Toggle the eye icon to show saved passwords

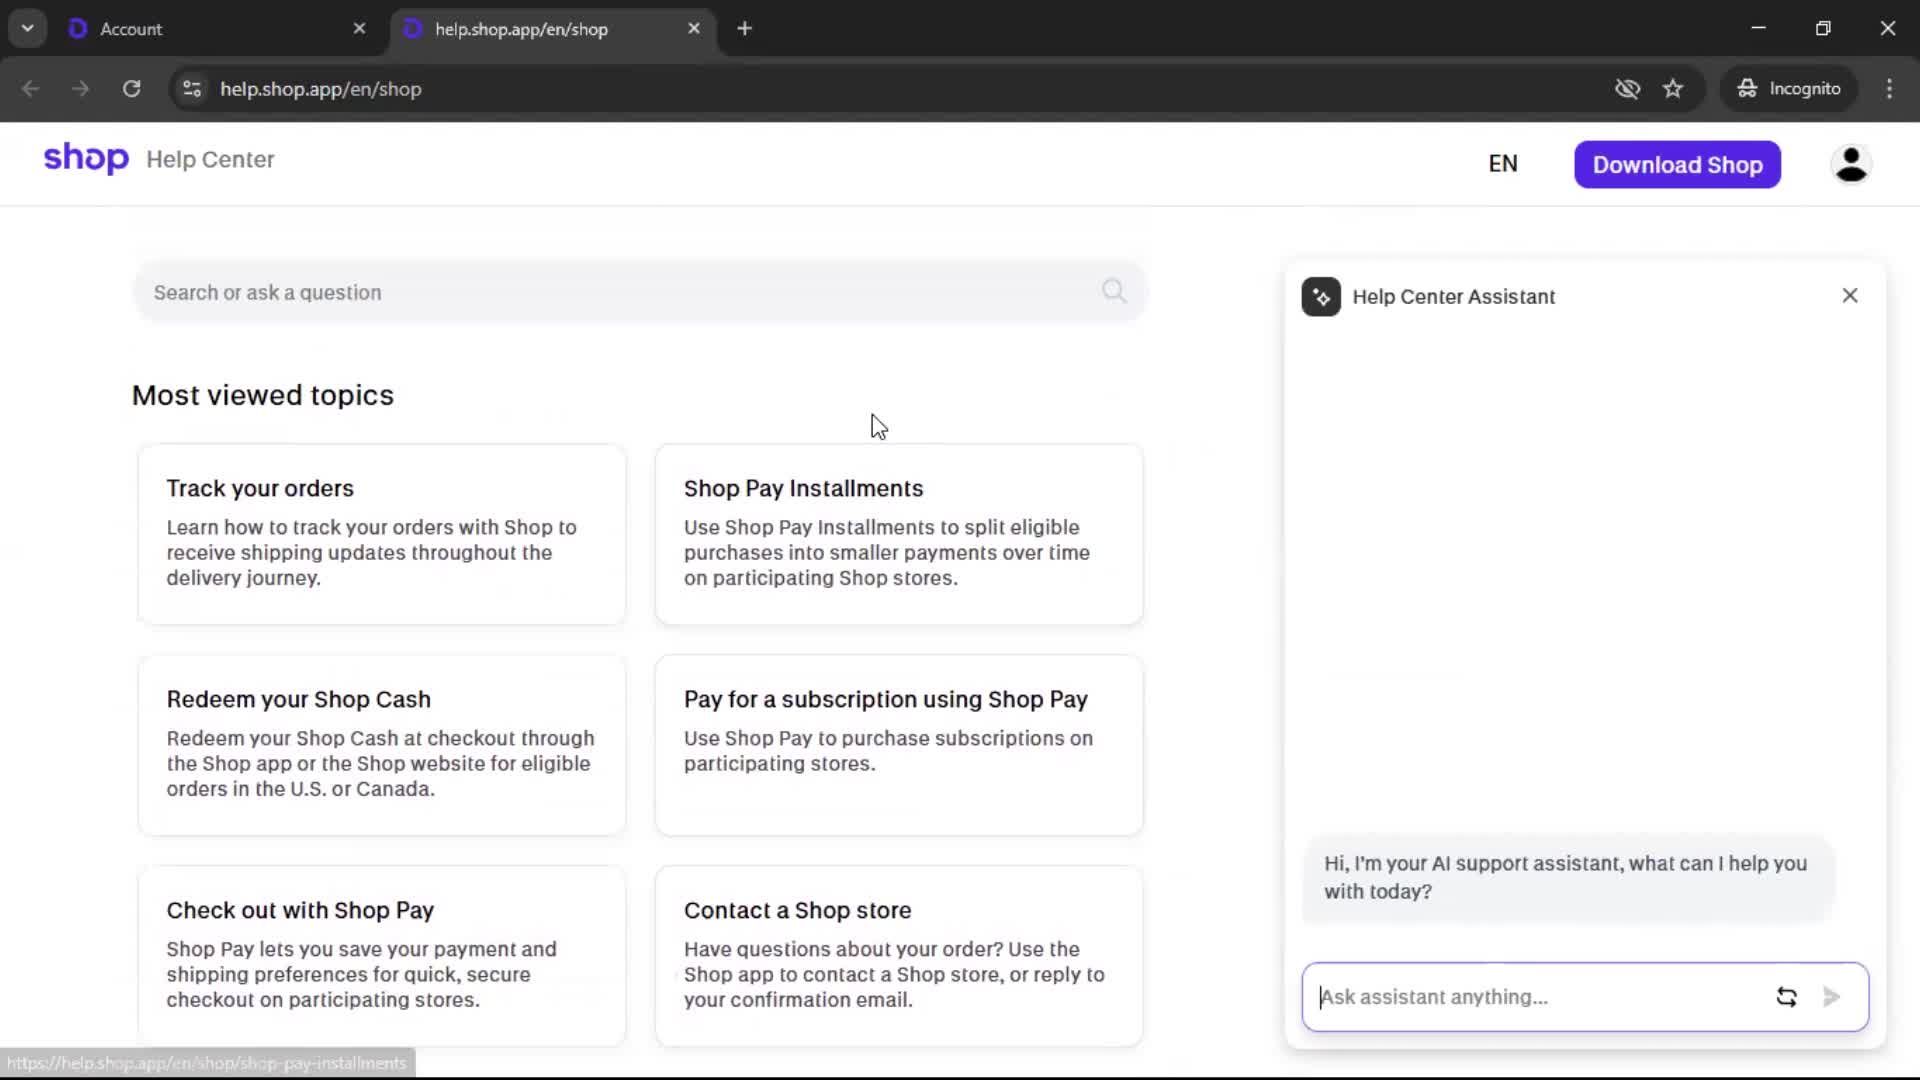point(1627,89)
